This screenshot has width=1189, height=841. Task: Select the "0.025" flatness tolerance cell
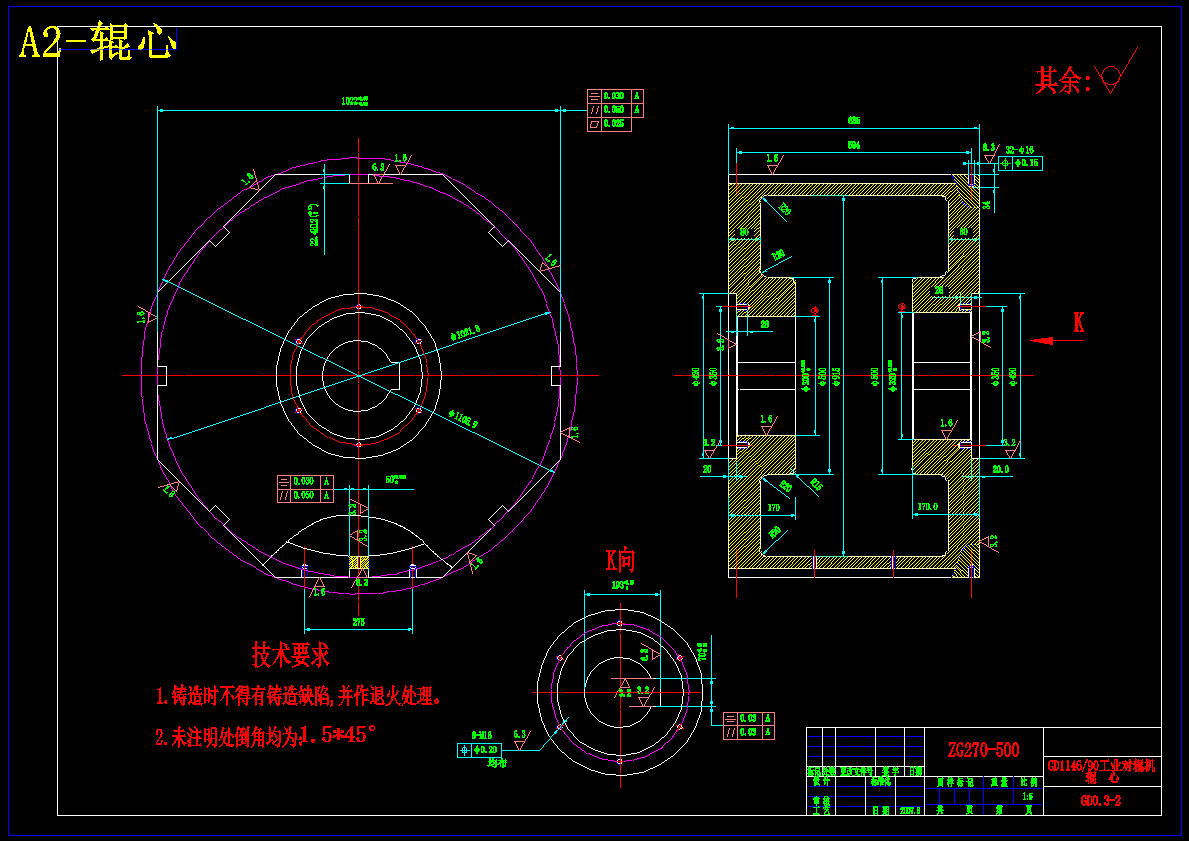click(616, 124)
